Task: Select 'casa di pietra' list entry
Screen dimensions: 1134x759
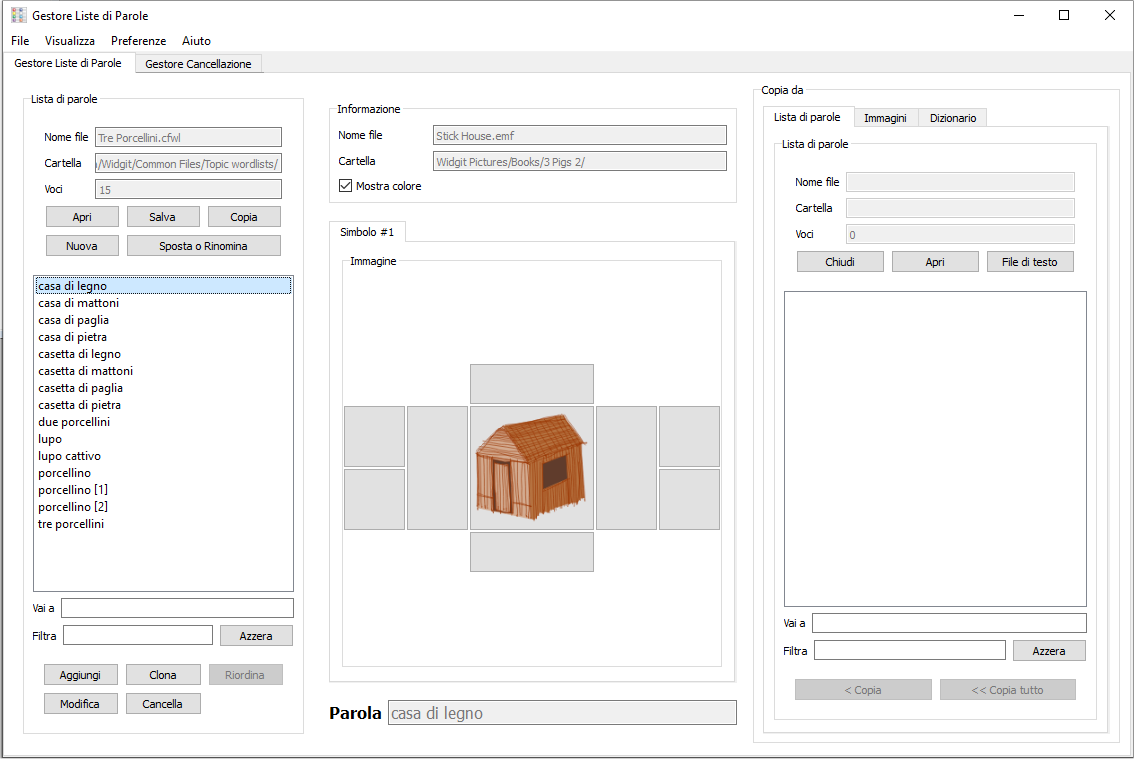Action: click(x=163, y=337)
